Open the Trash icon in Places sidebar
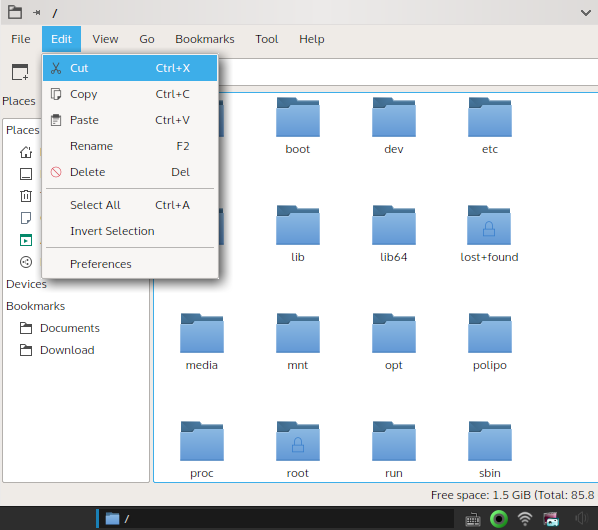 click(26, 196)
